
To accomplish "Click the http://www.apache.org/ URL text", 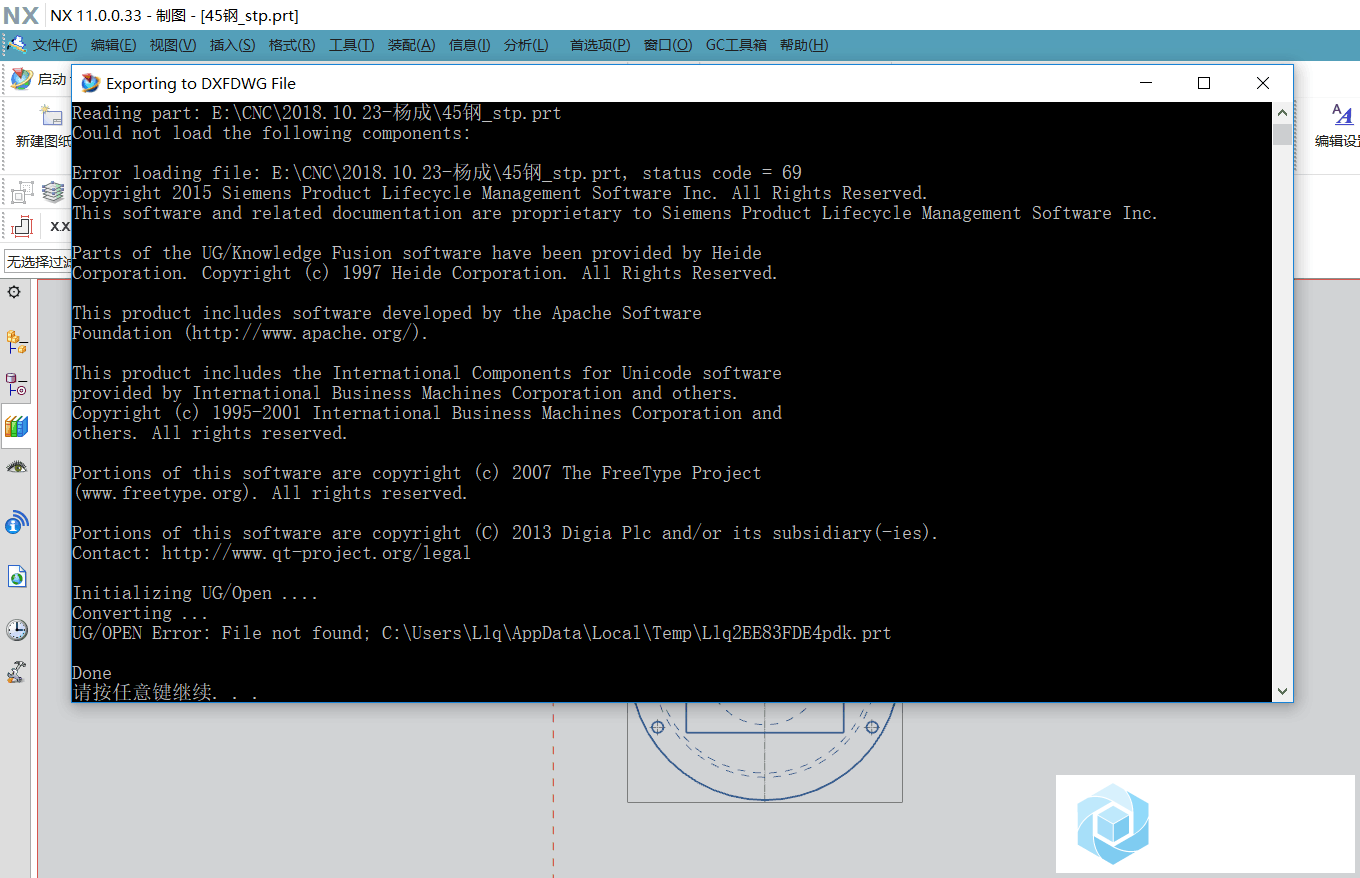I will 304,333.
